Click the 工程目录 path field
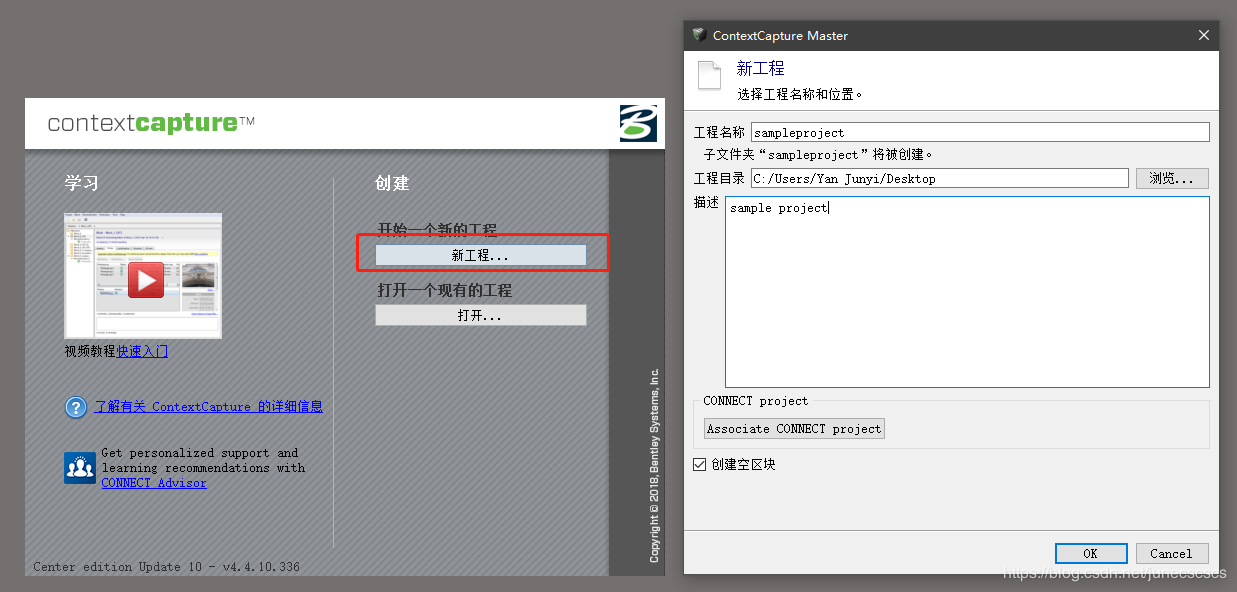Image resolution: width=1237 pixels, height=592 pixels. coord(938,178)
